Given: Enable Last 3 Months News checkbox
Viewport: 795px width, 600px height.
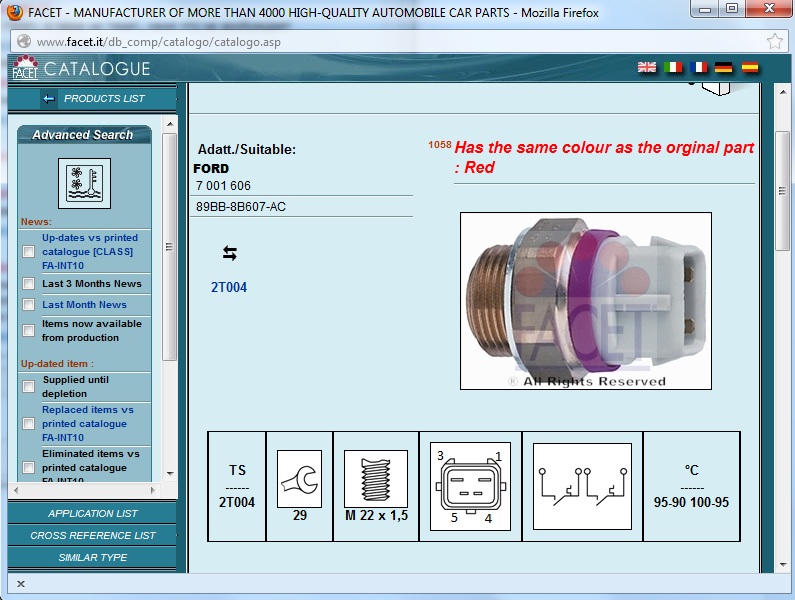Looking at the screenshot, I should tap(29, 284).
